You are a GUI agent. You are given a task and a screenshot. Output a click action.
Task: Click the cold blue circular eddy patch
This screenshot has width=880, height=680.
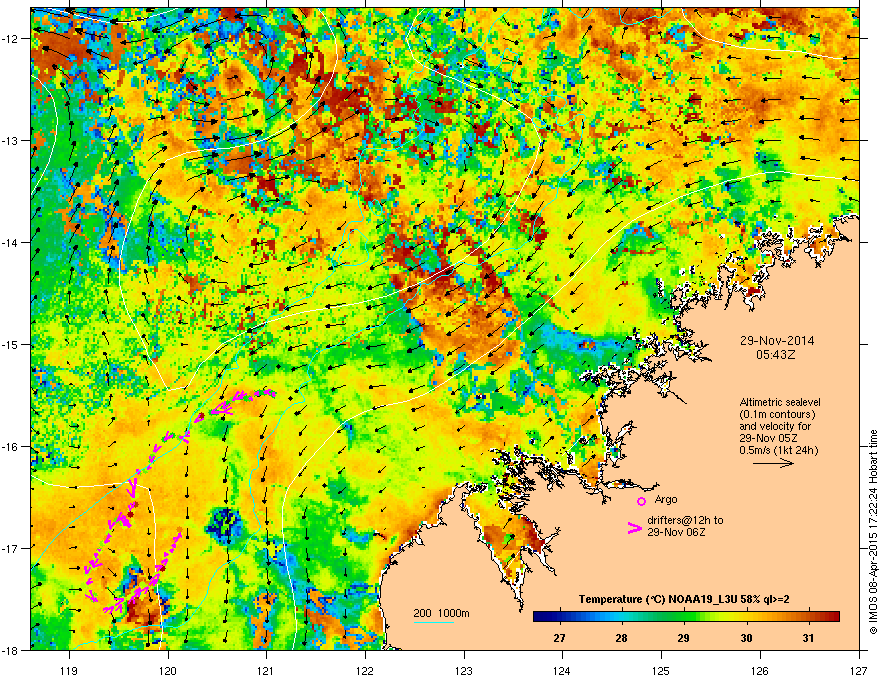coord(225,525)
